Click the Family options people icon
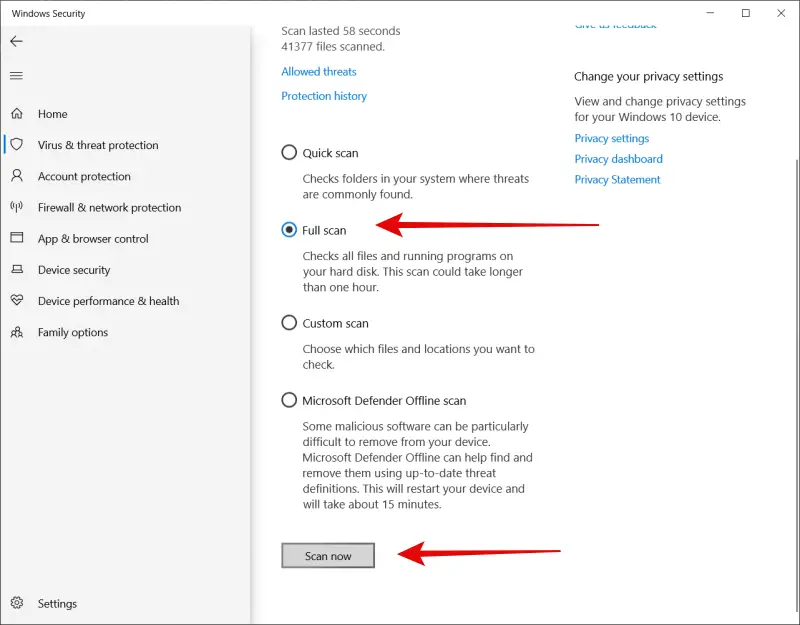Viewport: 800px width, 625px height. [17, 332]
